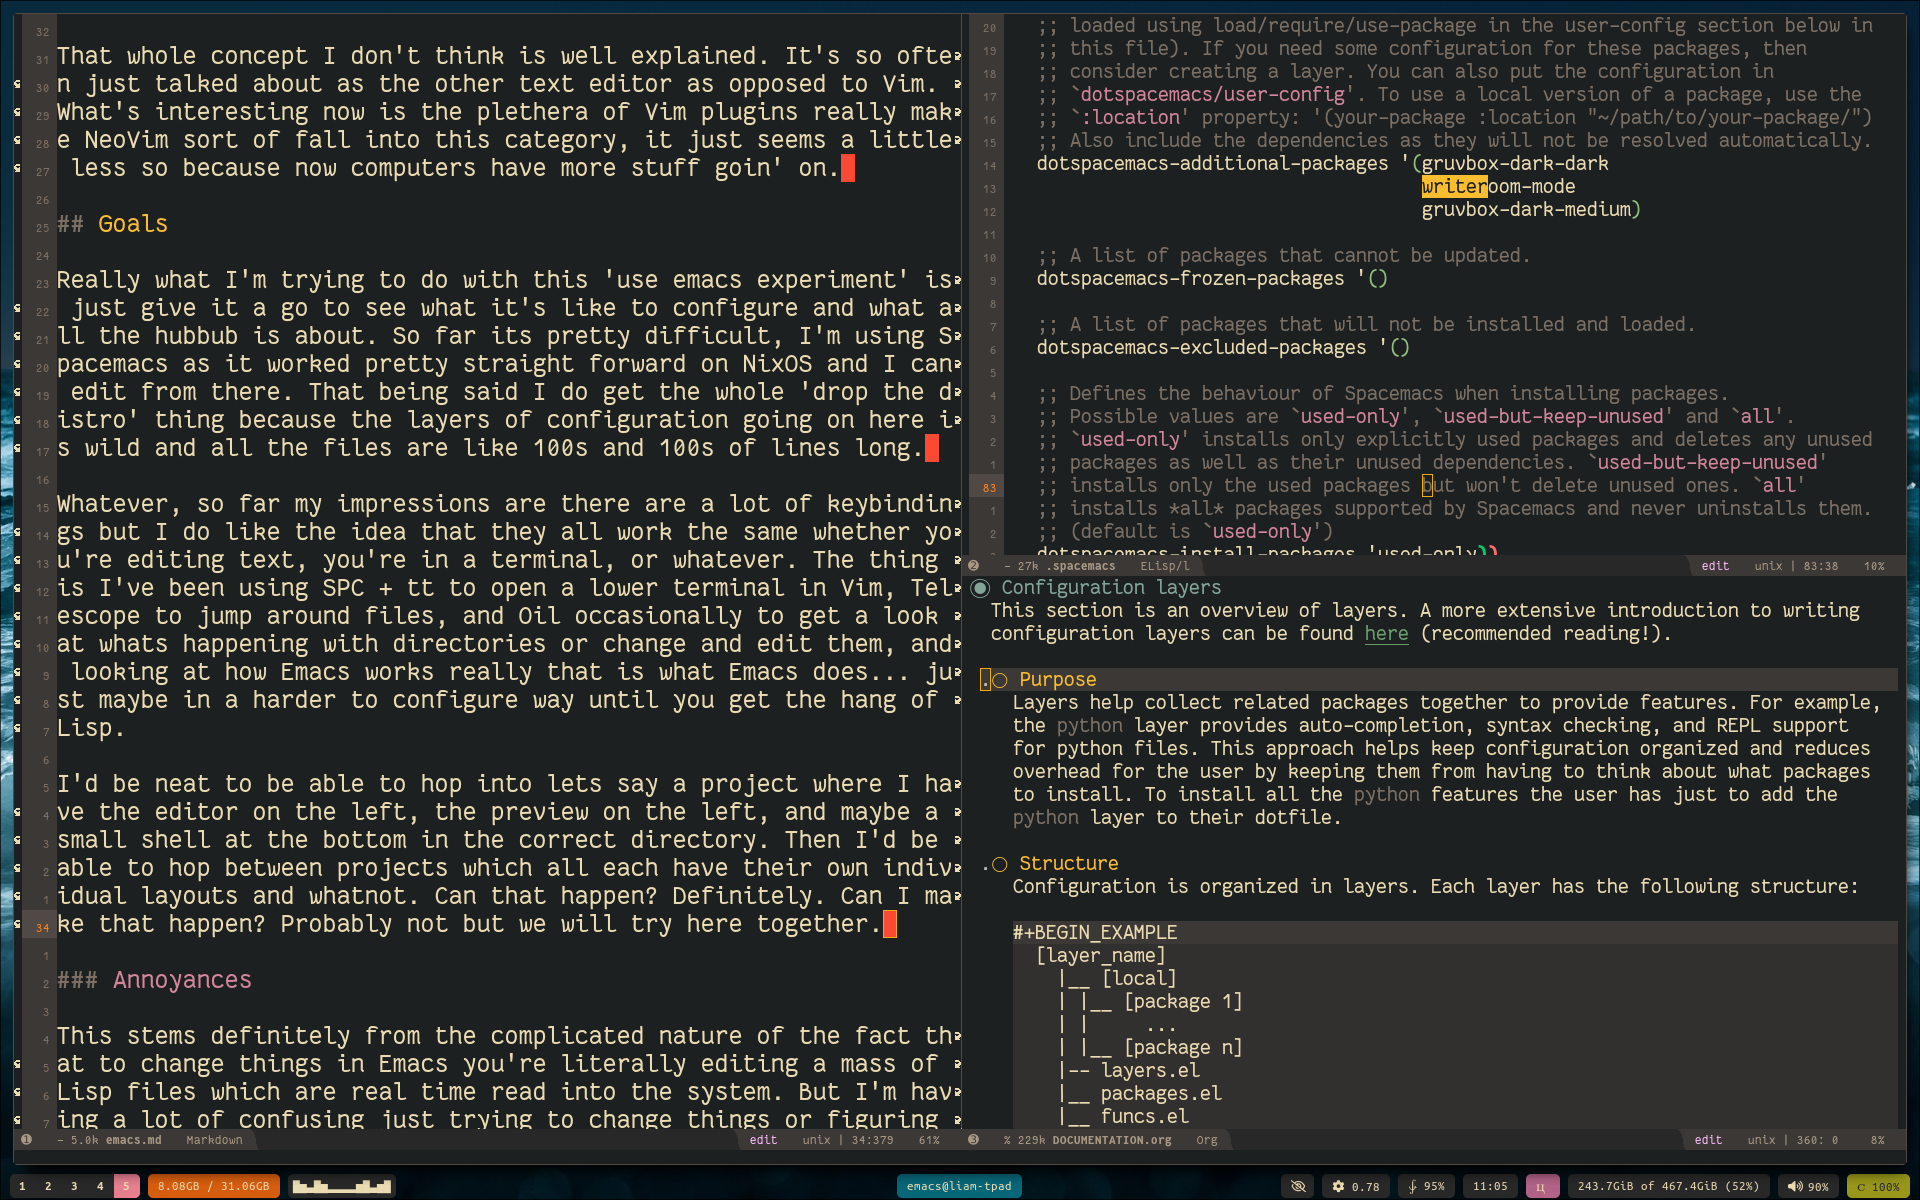Click the frequency icon showing 95%
The width and height of the screenshot is (1920, 1200).
[x=1424, y=1186]
